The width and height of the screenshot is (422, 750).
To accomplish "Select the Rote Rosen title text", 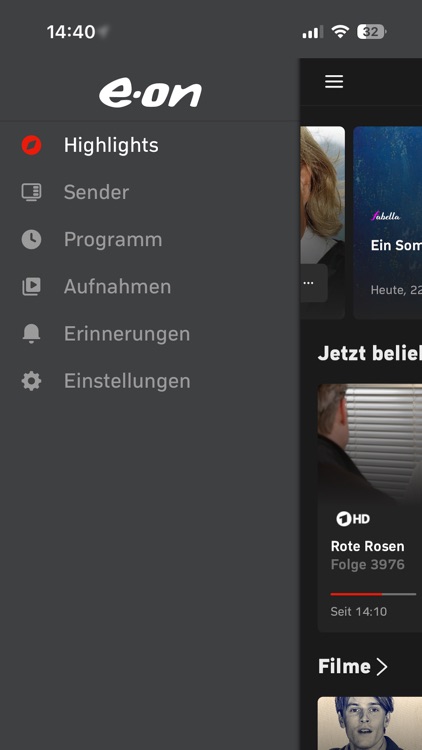I will [367, 546].
